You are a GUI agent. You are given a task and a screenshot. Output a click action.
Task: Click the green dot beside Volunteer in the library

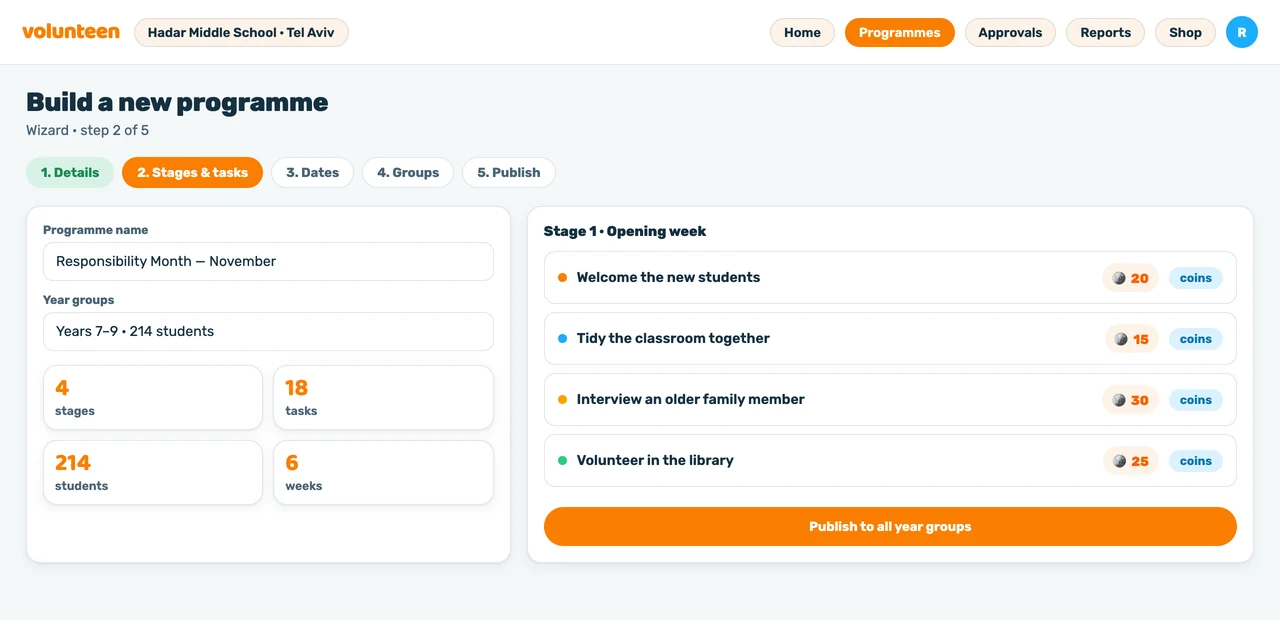tap(562, 461)
